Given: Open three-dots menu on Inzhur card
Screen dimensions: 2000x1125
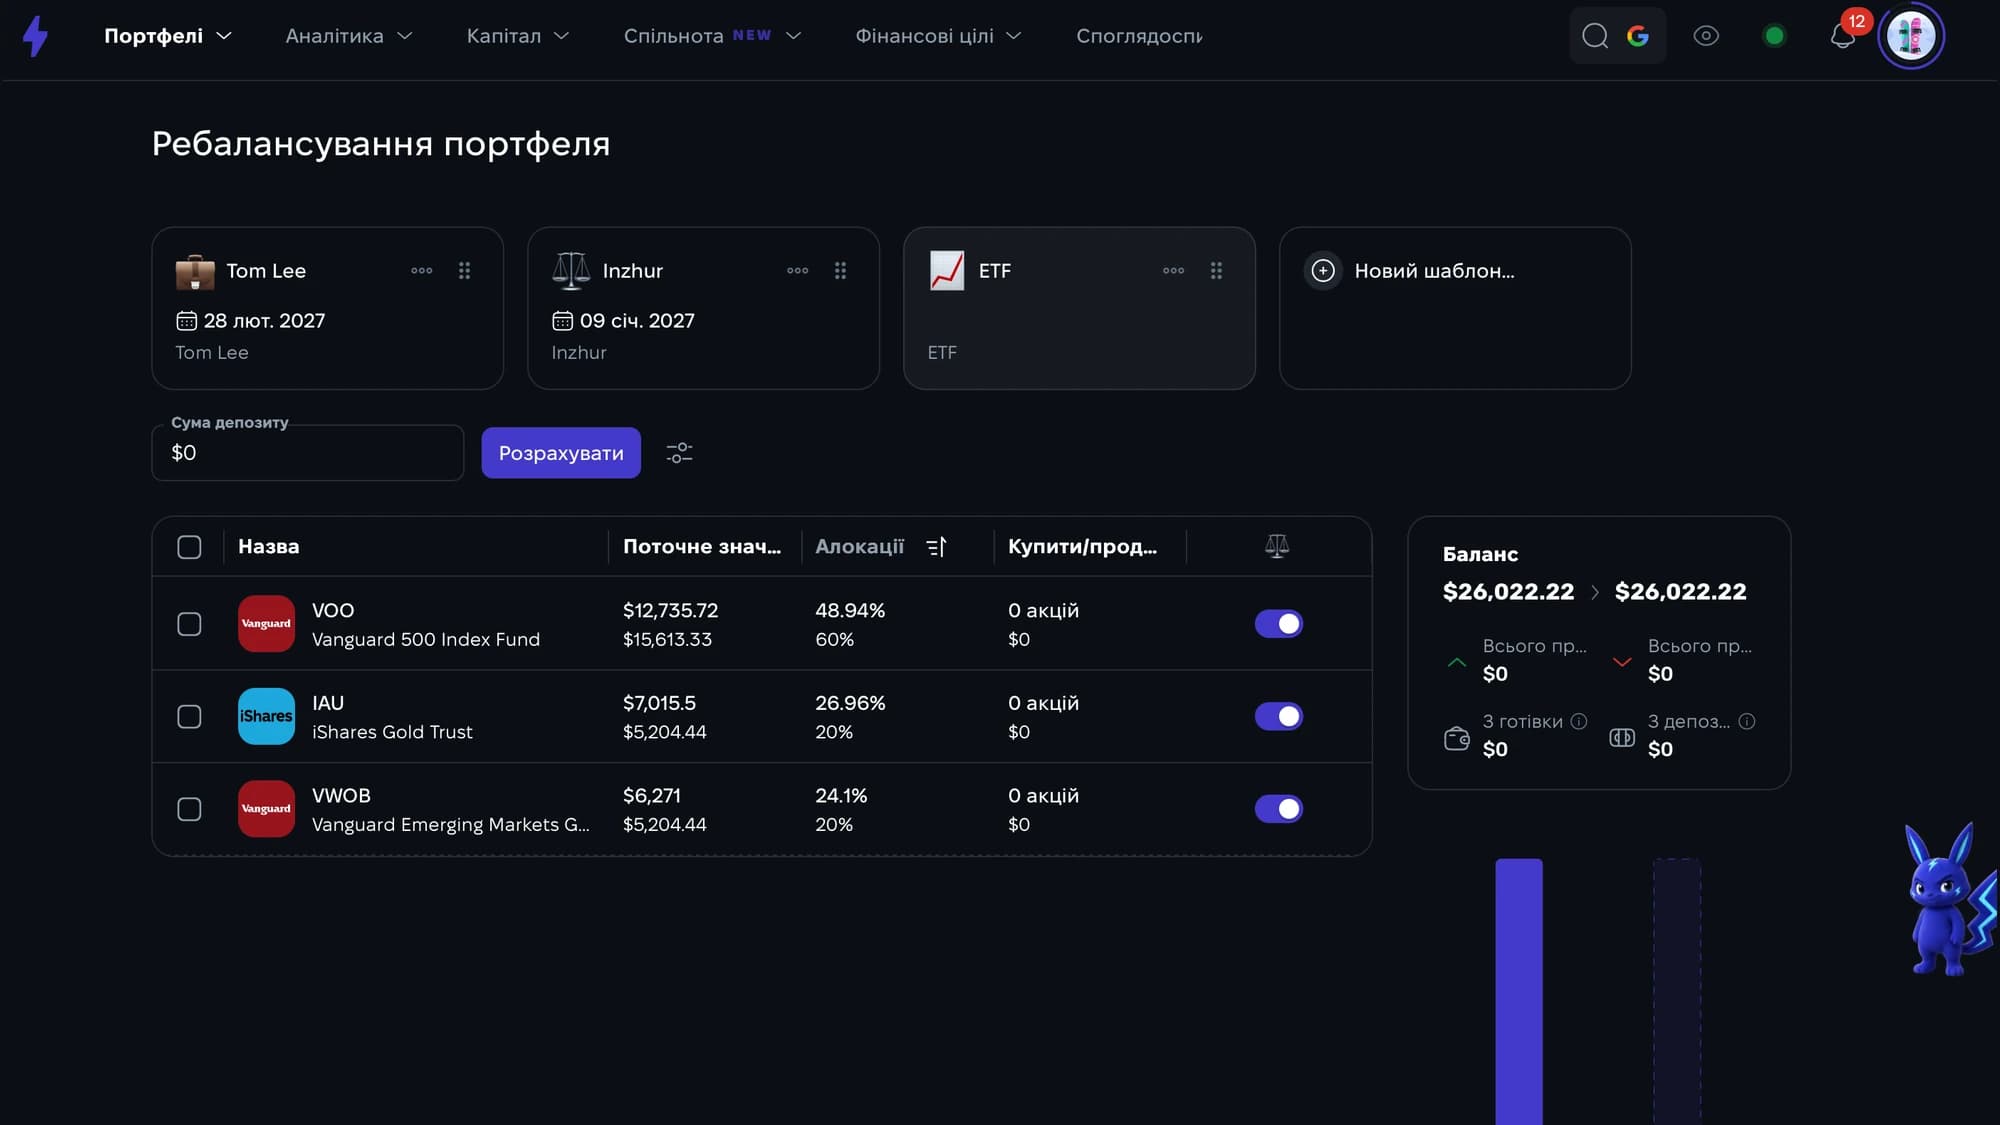Looking at the screenshot, I should 798,270.
